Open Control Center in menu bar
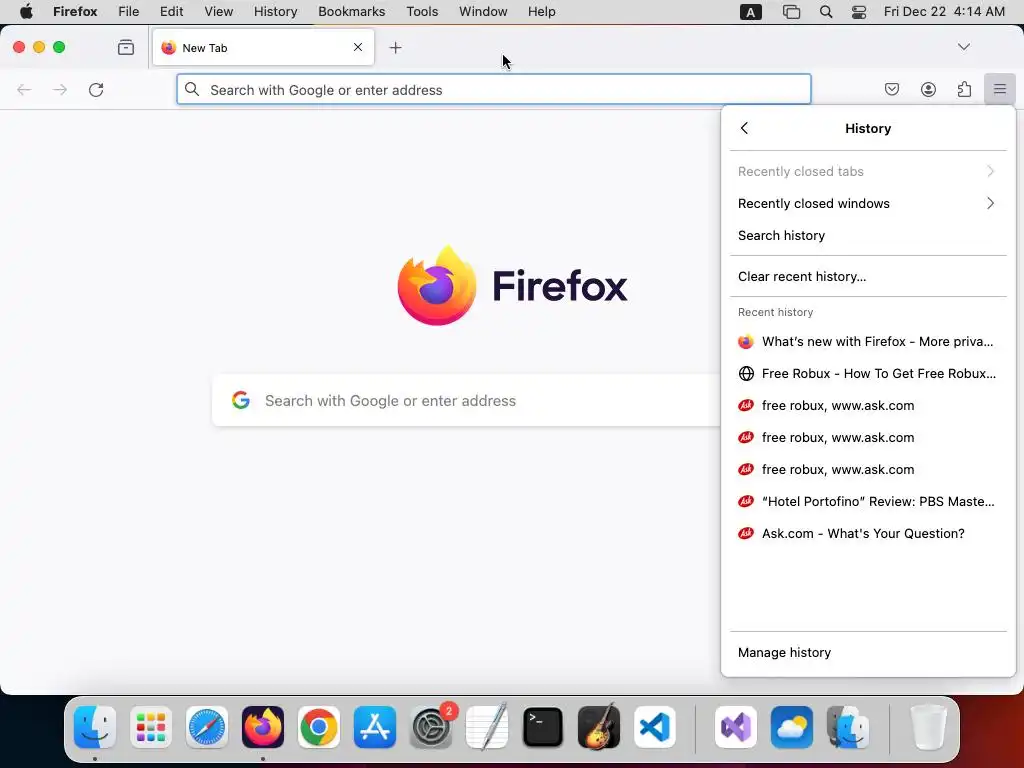The height and width of the screenshot is (768, 1024). click(859, 12)
